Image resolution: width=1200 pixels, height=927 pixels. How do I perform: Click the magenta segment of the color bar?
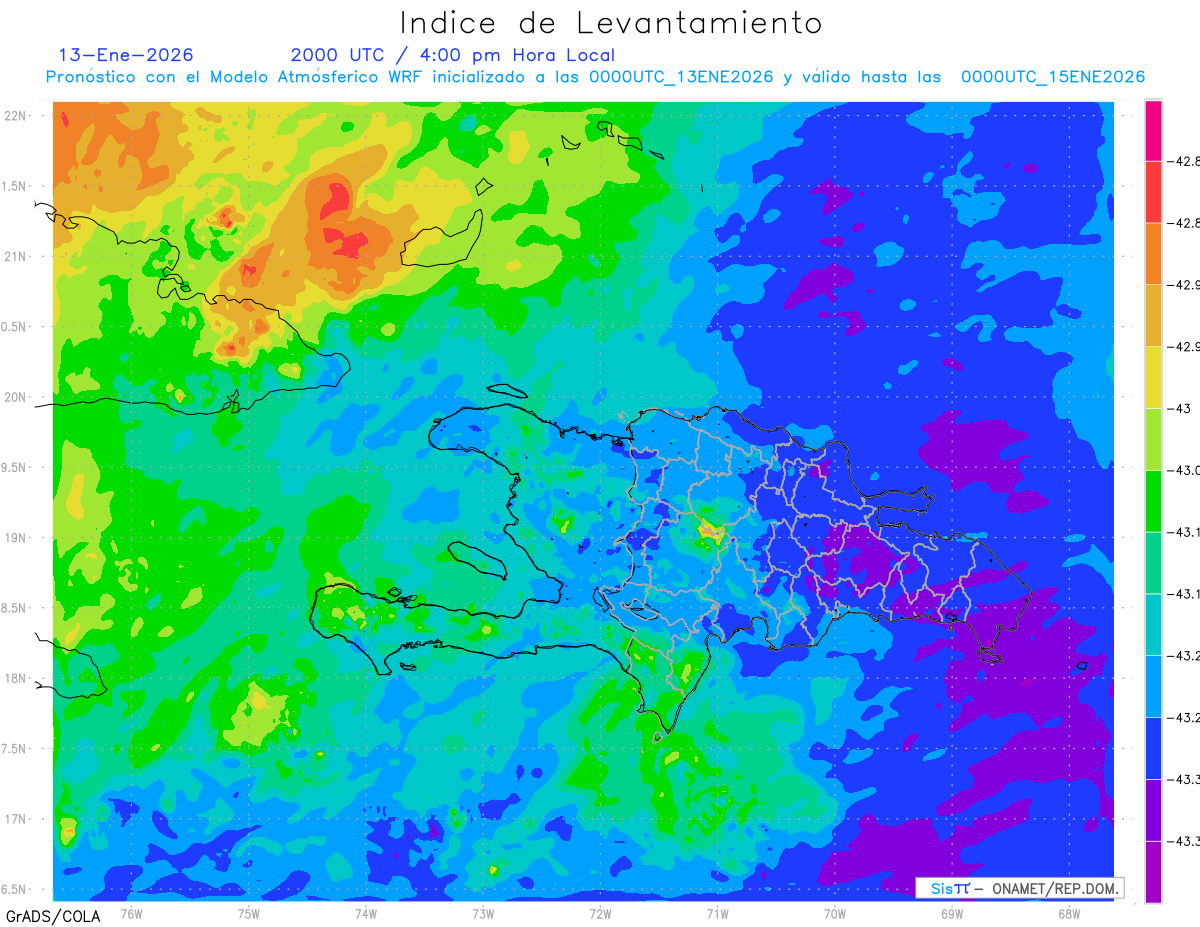pyautogui.click(x=1153, y=130)
